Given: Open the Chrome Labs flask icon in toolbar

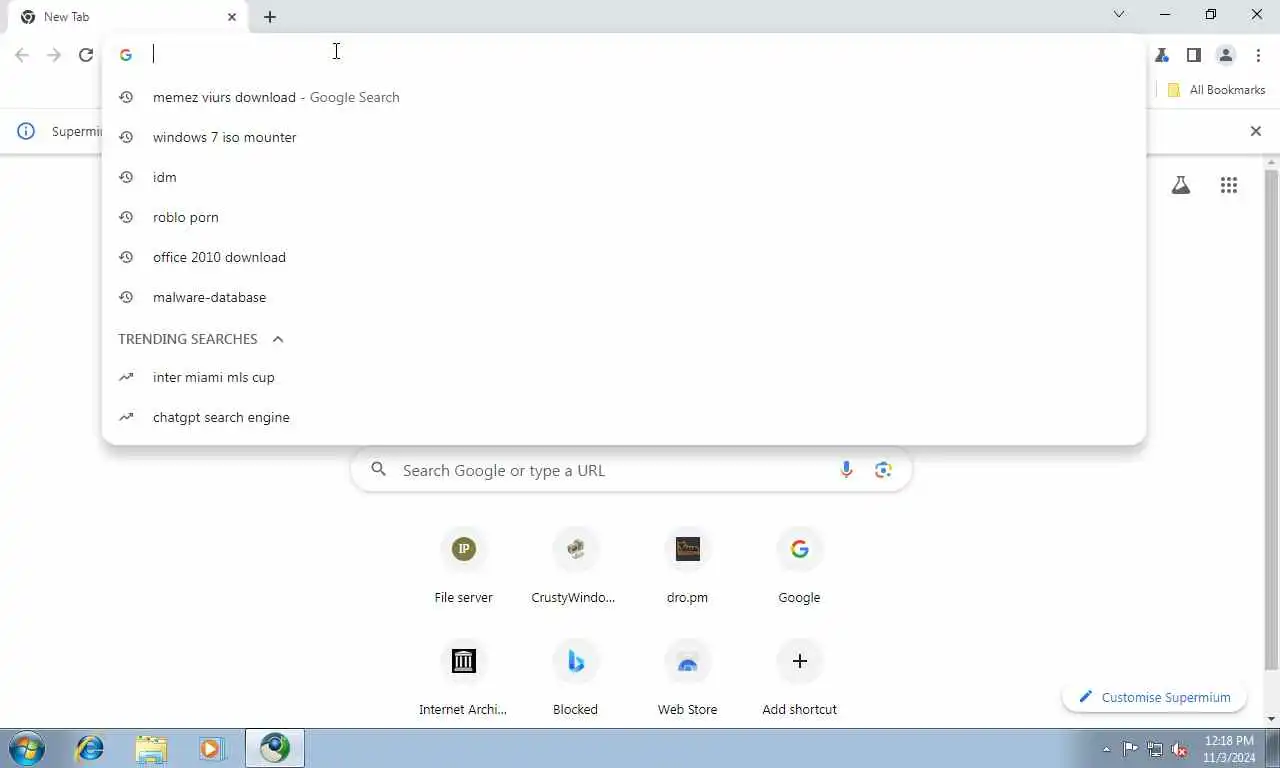Looking at the screenshot, I should (1162, 55).
